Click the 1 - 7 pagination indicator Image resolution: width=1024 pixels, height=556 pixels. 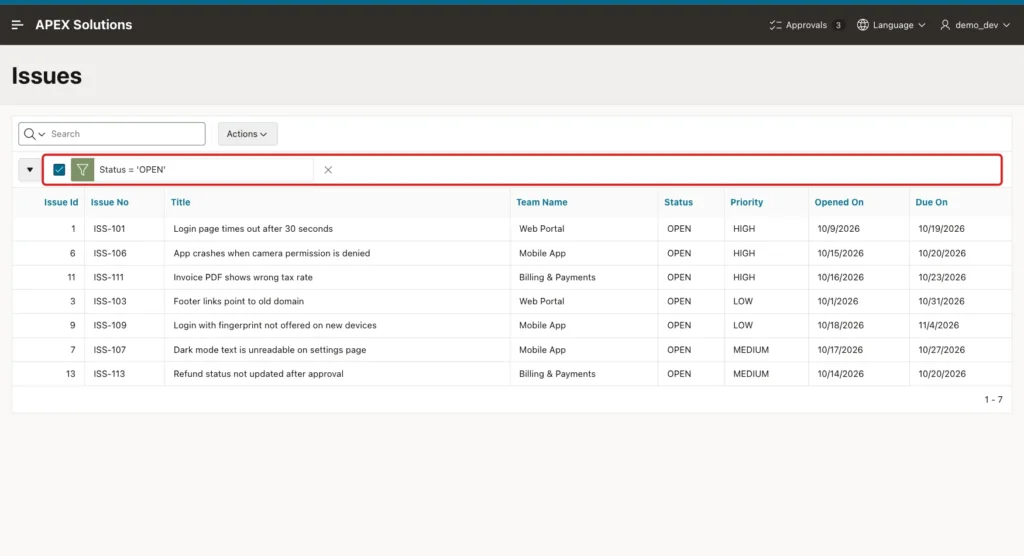[993, 399]
